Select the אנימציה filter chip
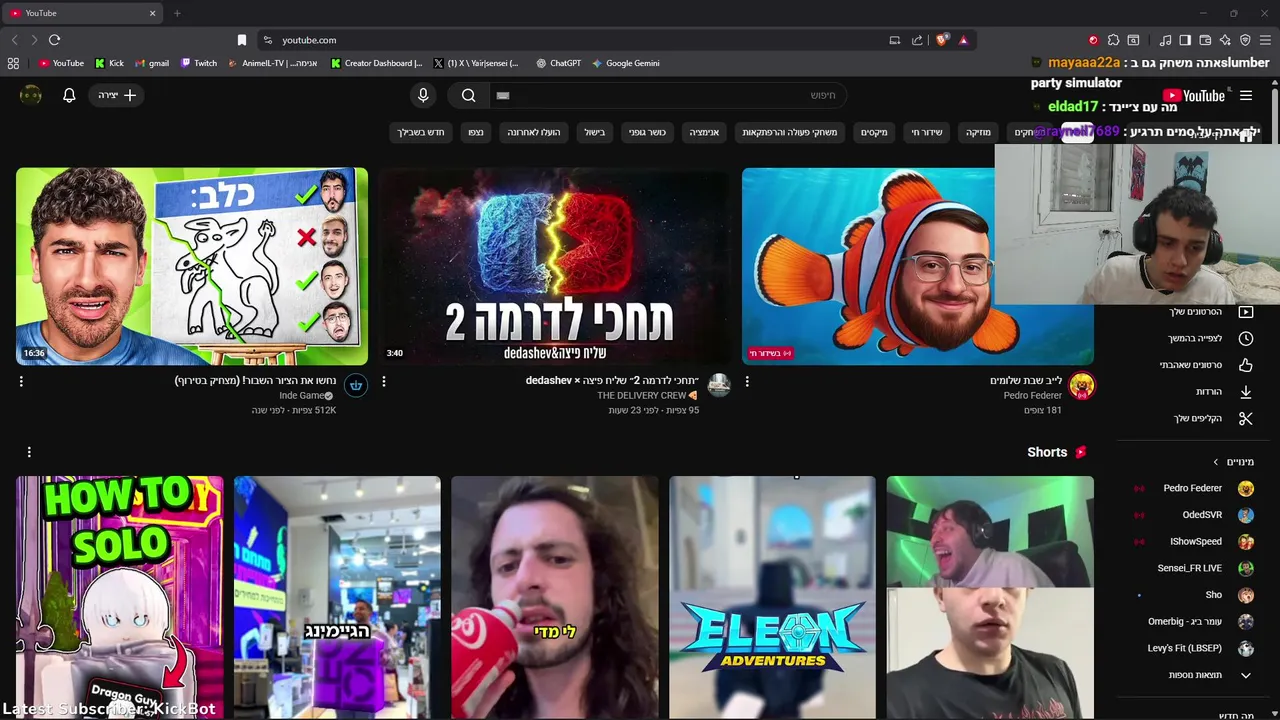The height and width of the screenshot is (720, 1280). 705,132
